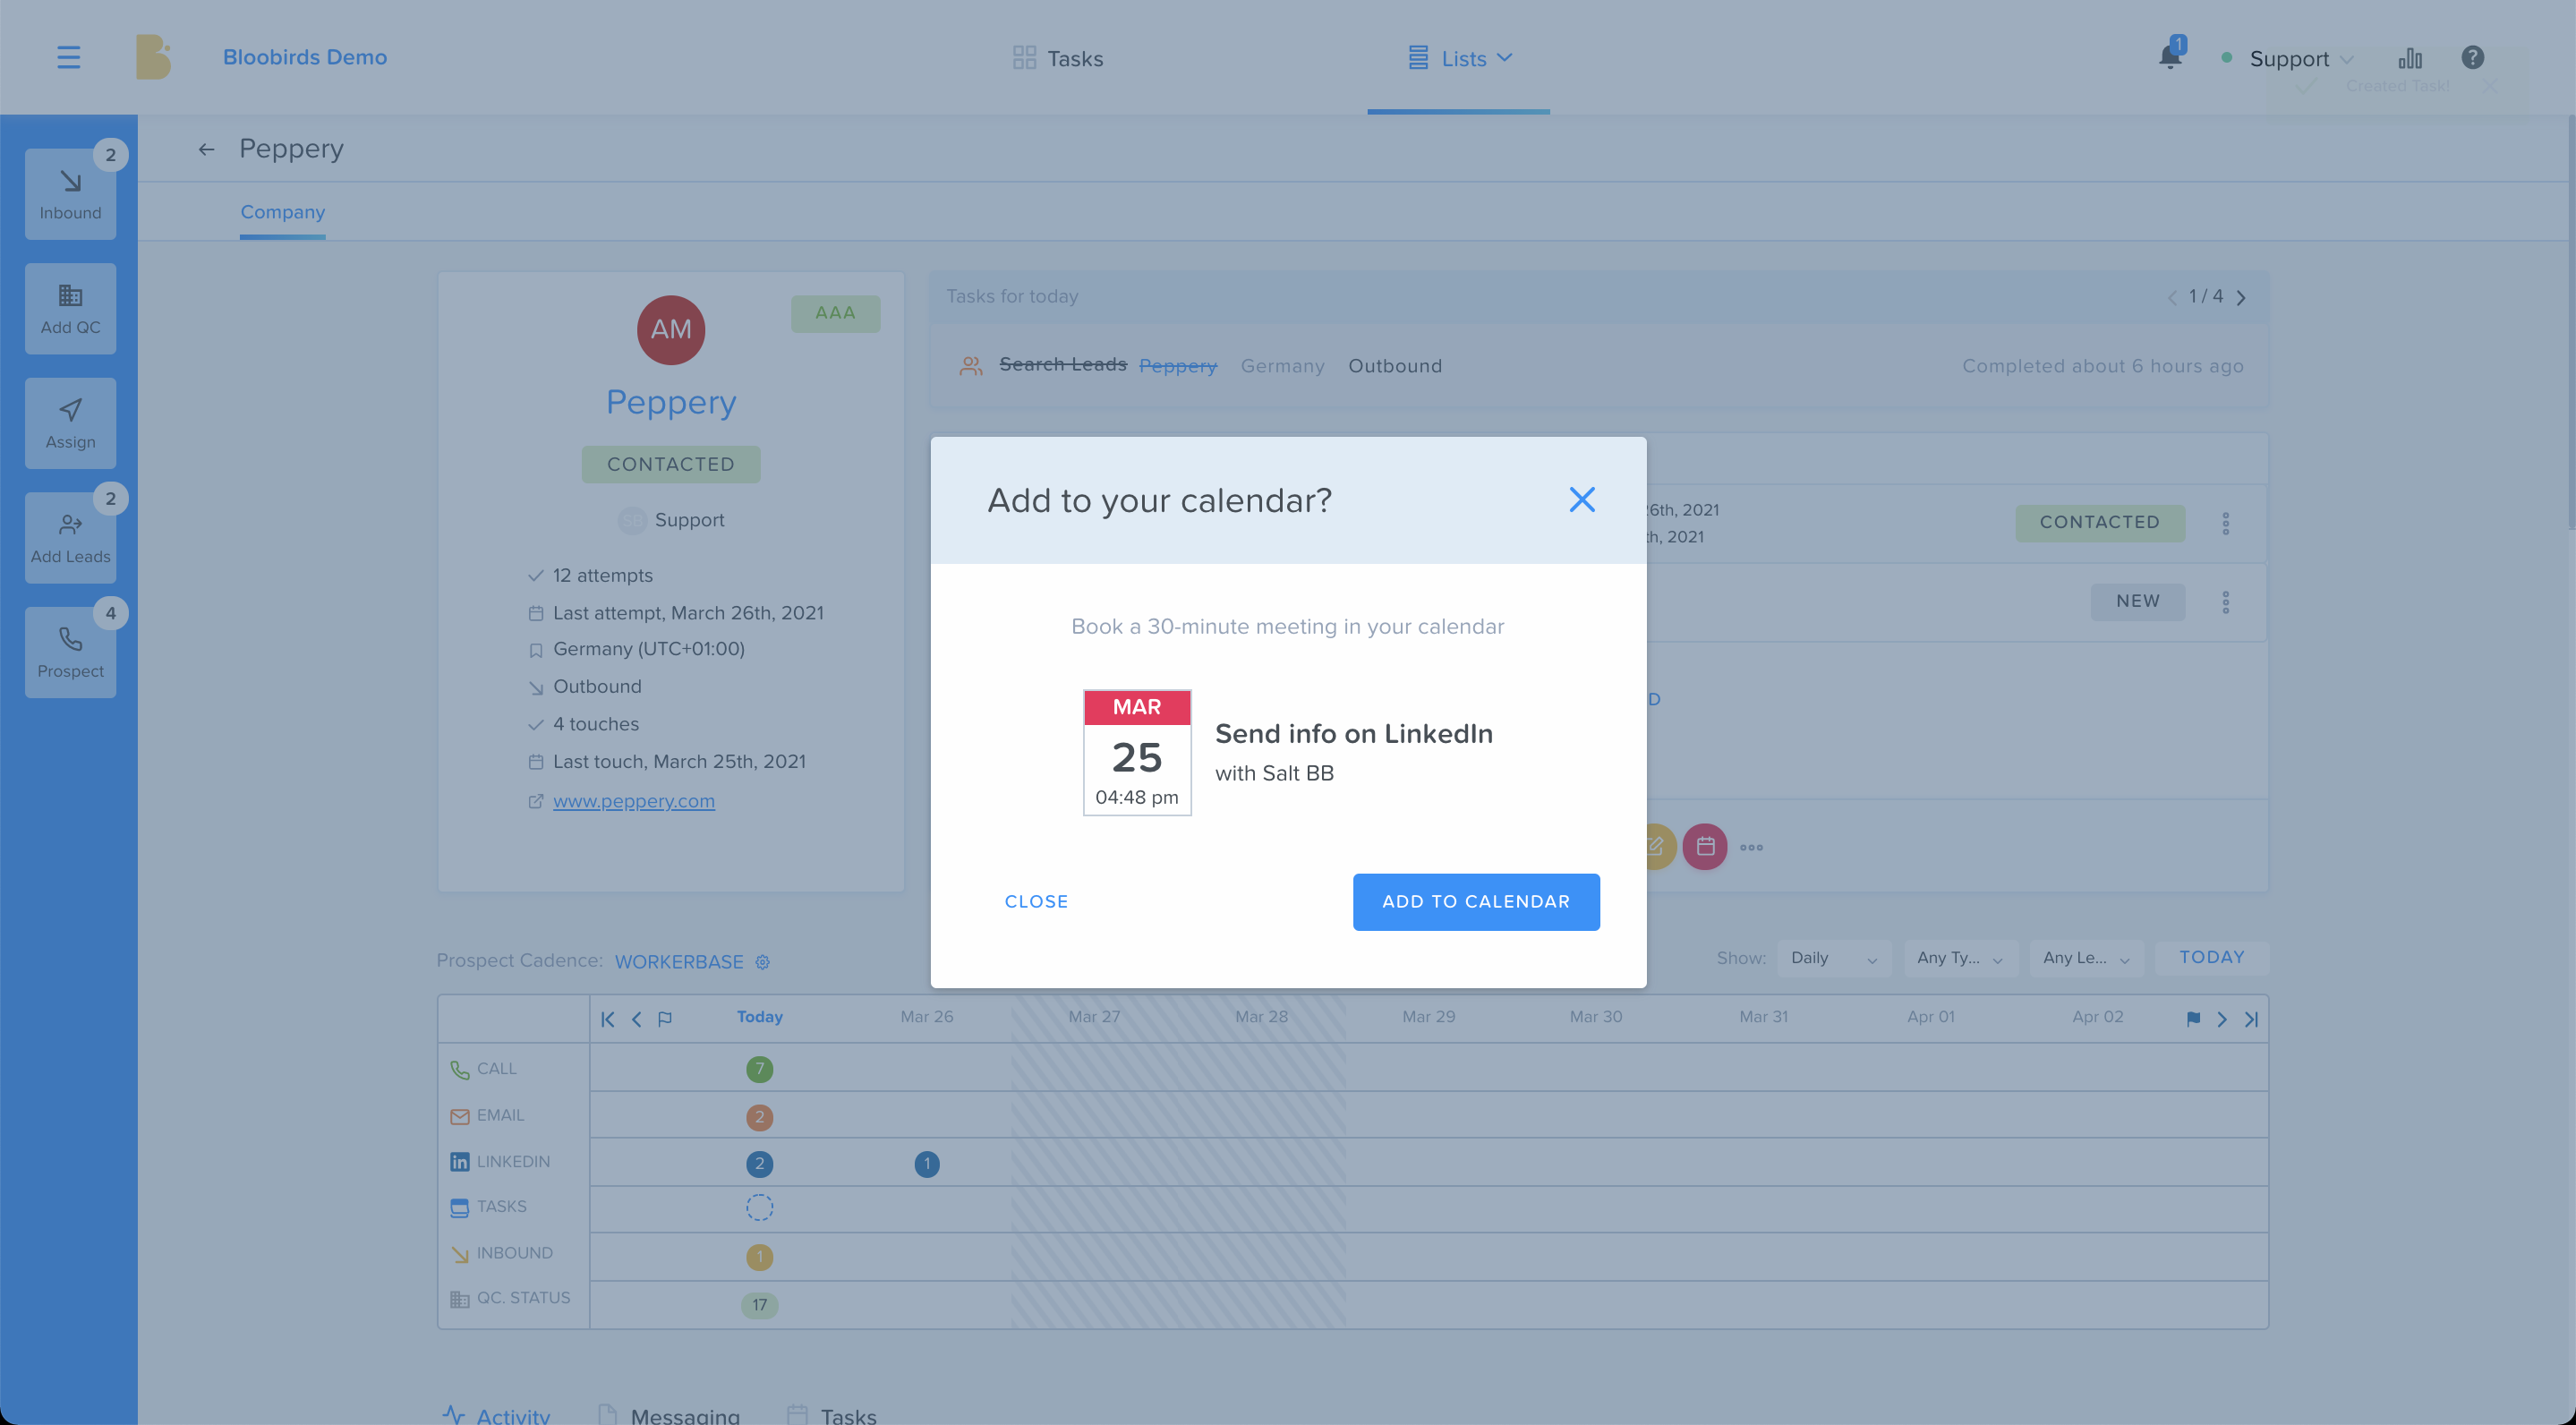Viewport: 2576px width, 1425px height.
Task: Open Bloobirds Demo home link
Action: 305,57
